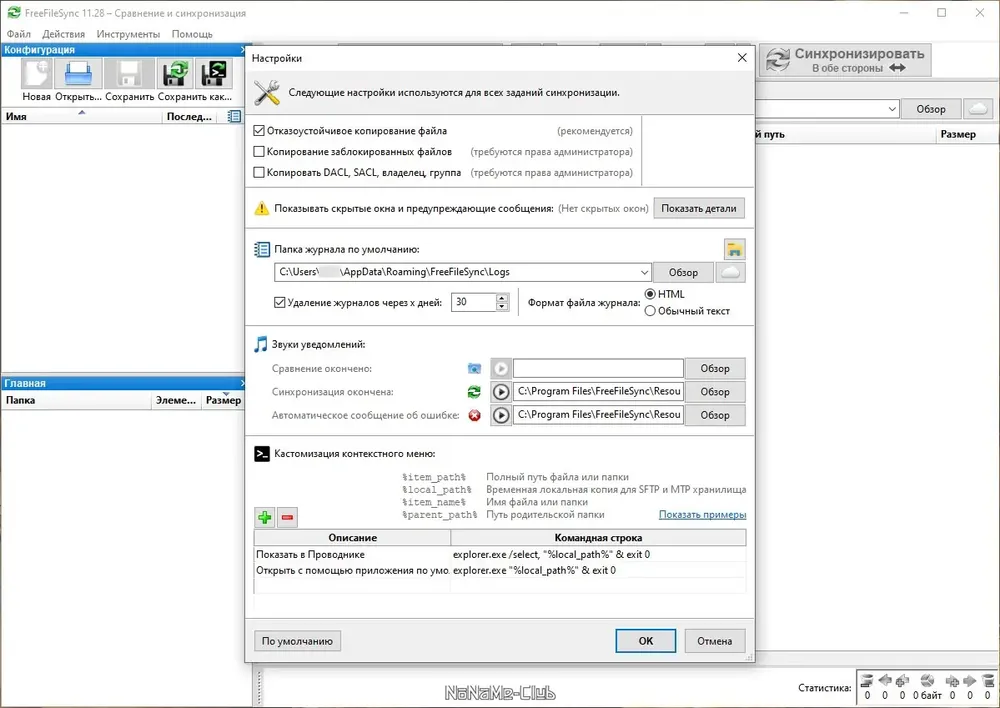1000x708 pixels.
Task: Add context menu entry with green plus
Action: coord(265,517)
